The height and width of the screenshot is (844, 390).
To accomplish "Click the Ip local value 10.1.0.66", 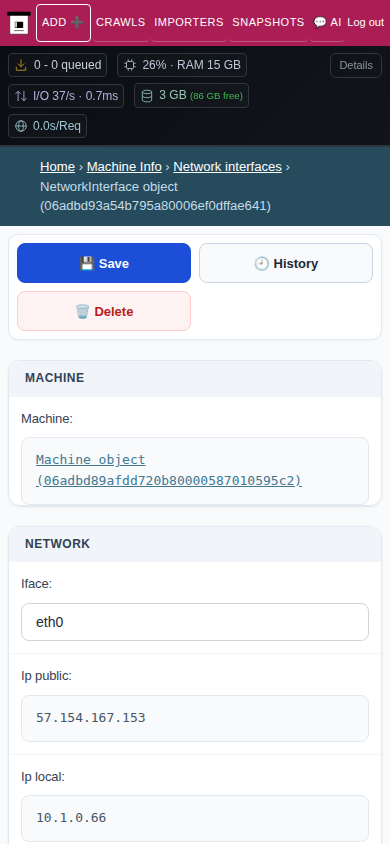I will [71, 818].
